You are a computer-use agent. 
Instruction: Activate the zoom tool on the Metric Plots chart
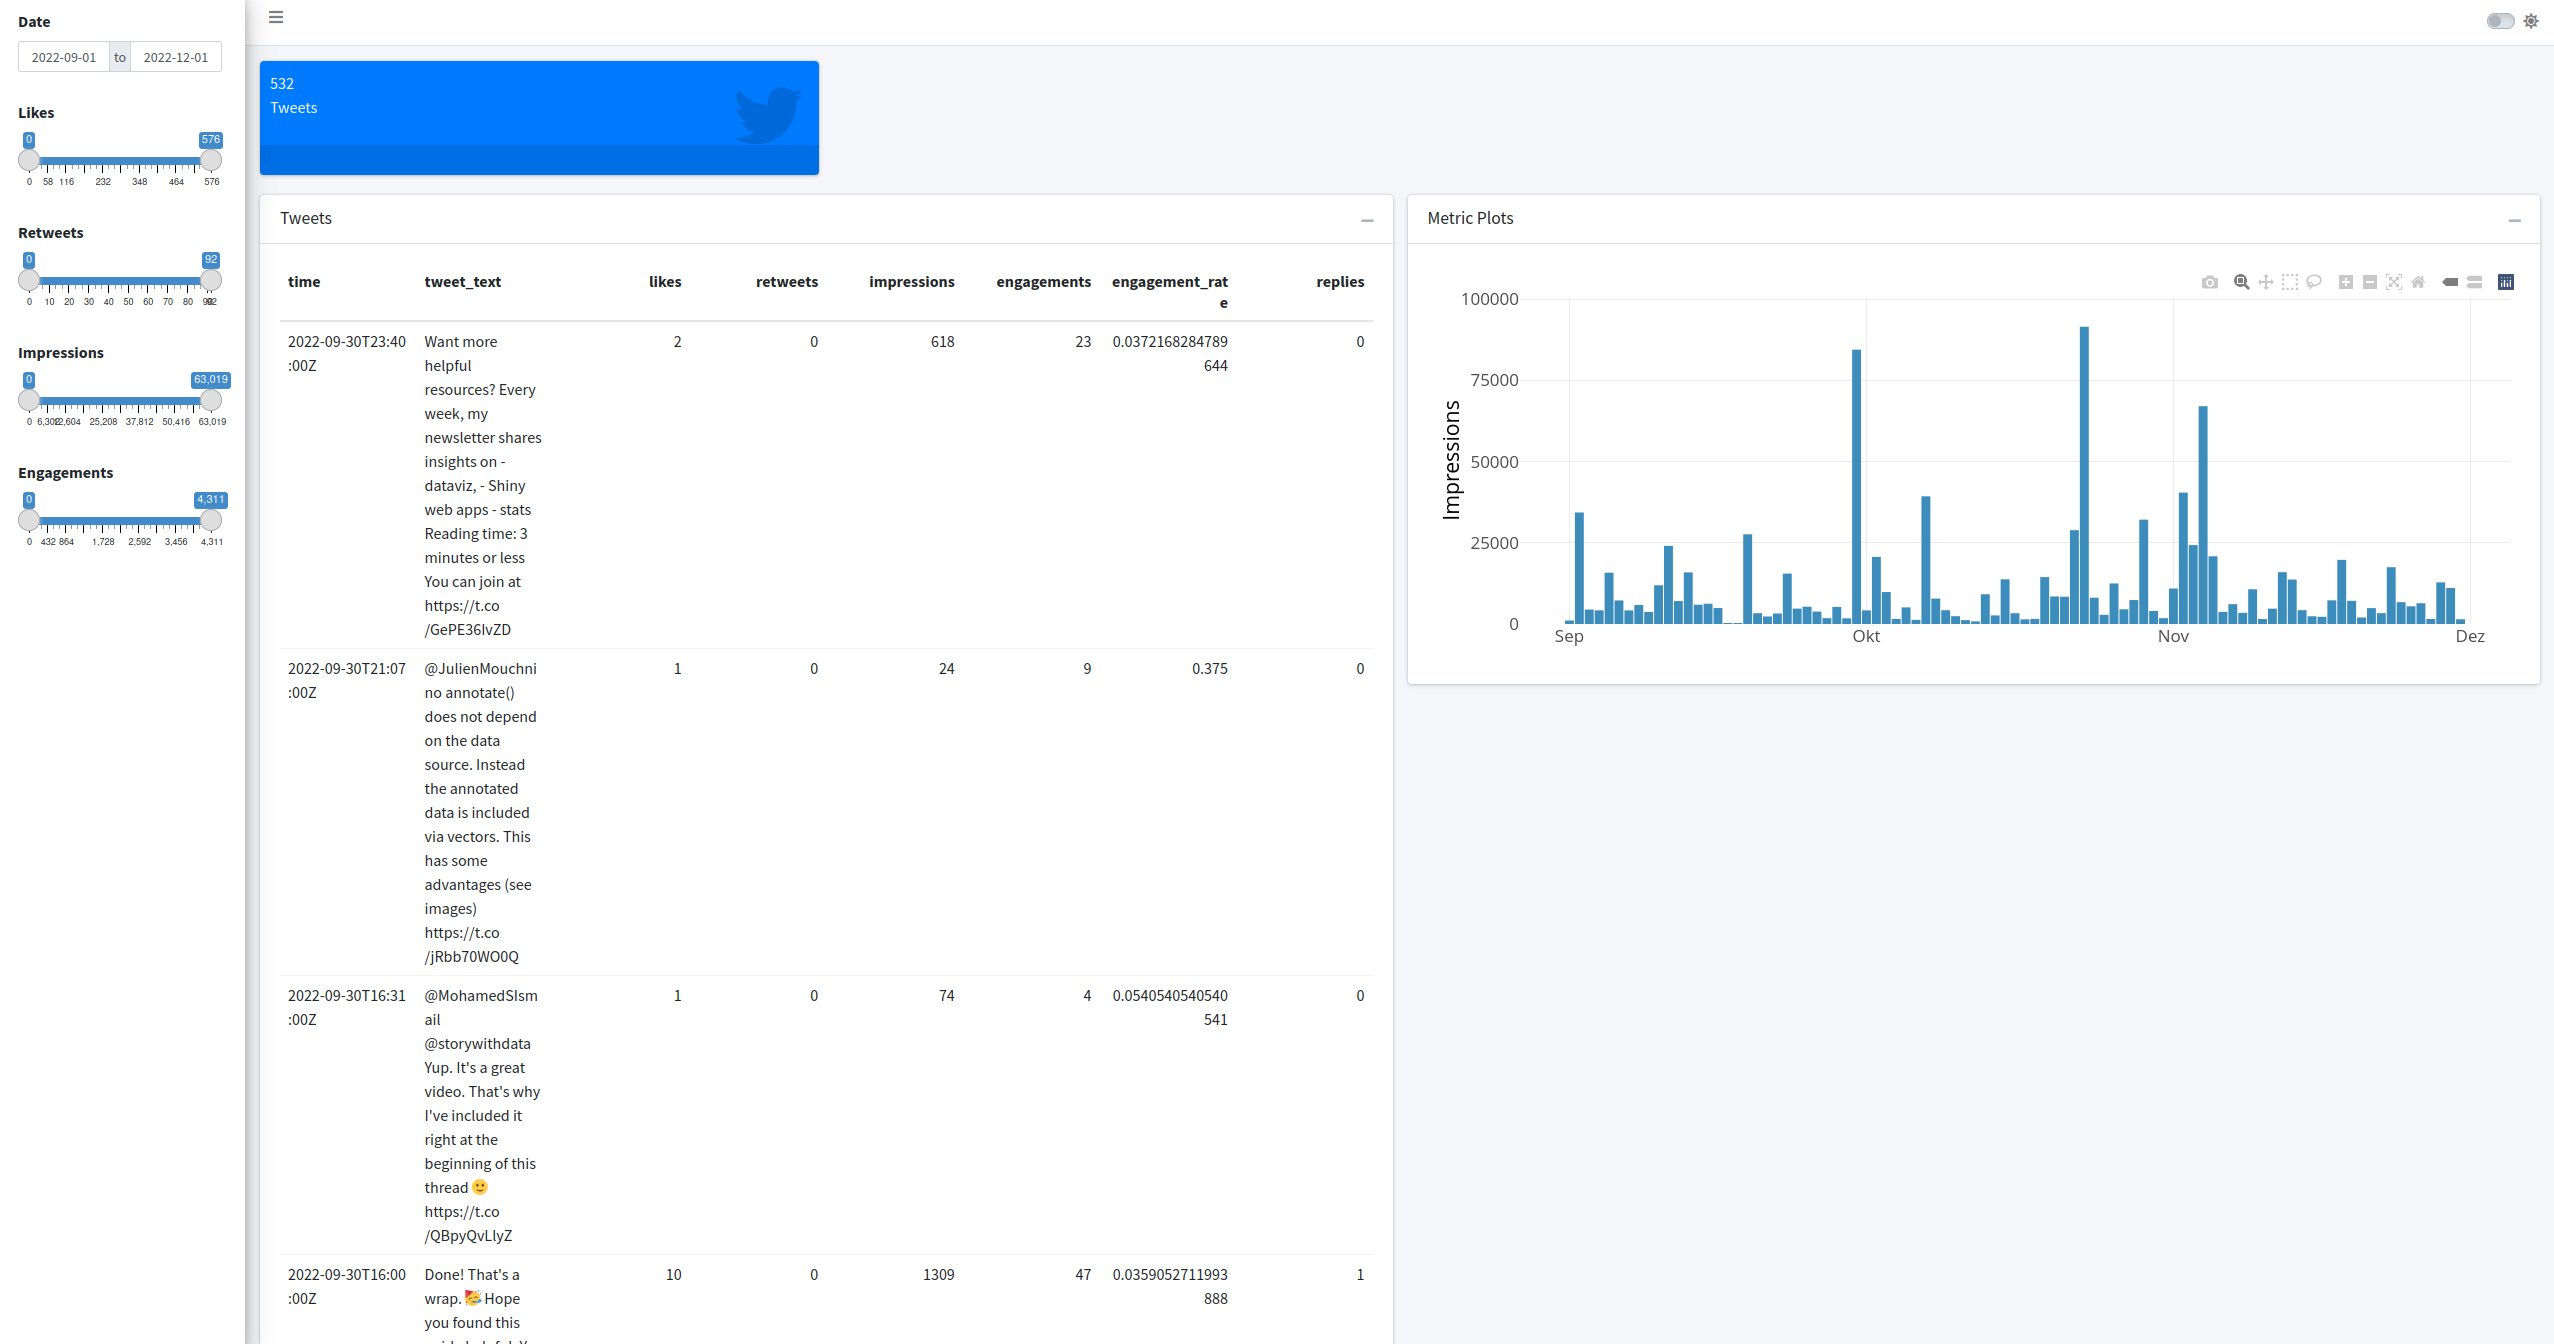tap(2240, 282)
